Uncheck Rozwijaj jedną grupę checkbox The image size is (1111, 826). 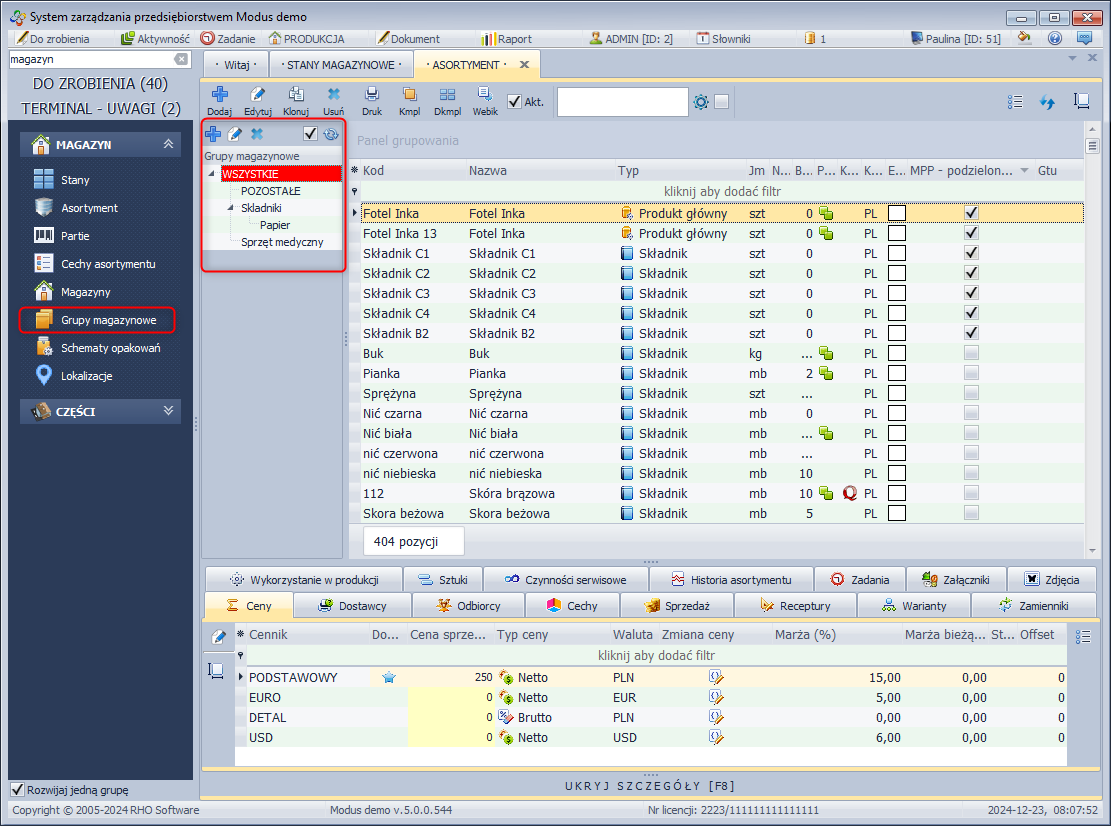[17, 789]
